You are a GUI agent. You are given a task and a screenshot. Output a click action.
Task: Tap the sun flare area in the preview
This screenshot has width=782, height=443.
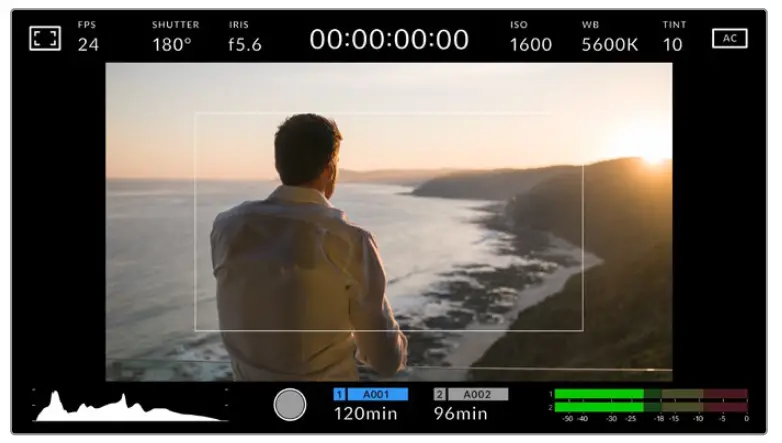click(x=653, y=159)
